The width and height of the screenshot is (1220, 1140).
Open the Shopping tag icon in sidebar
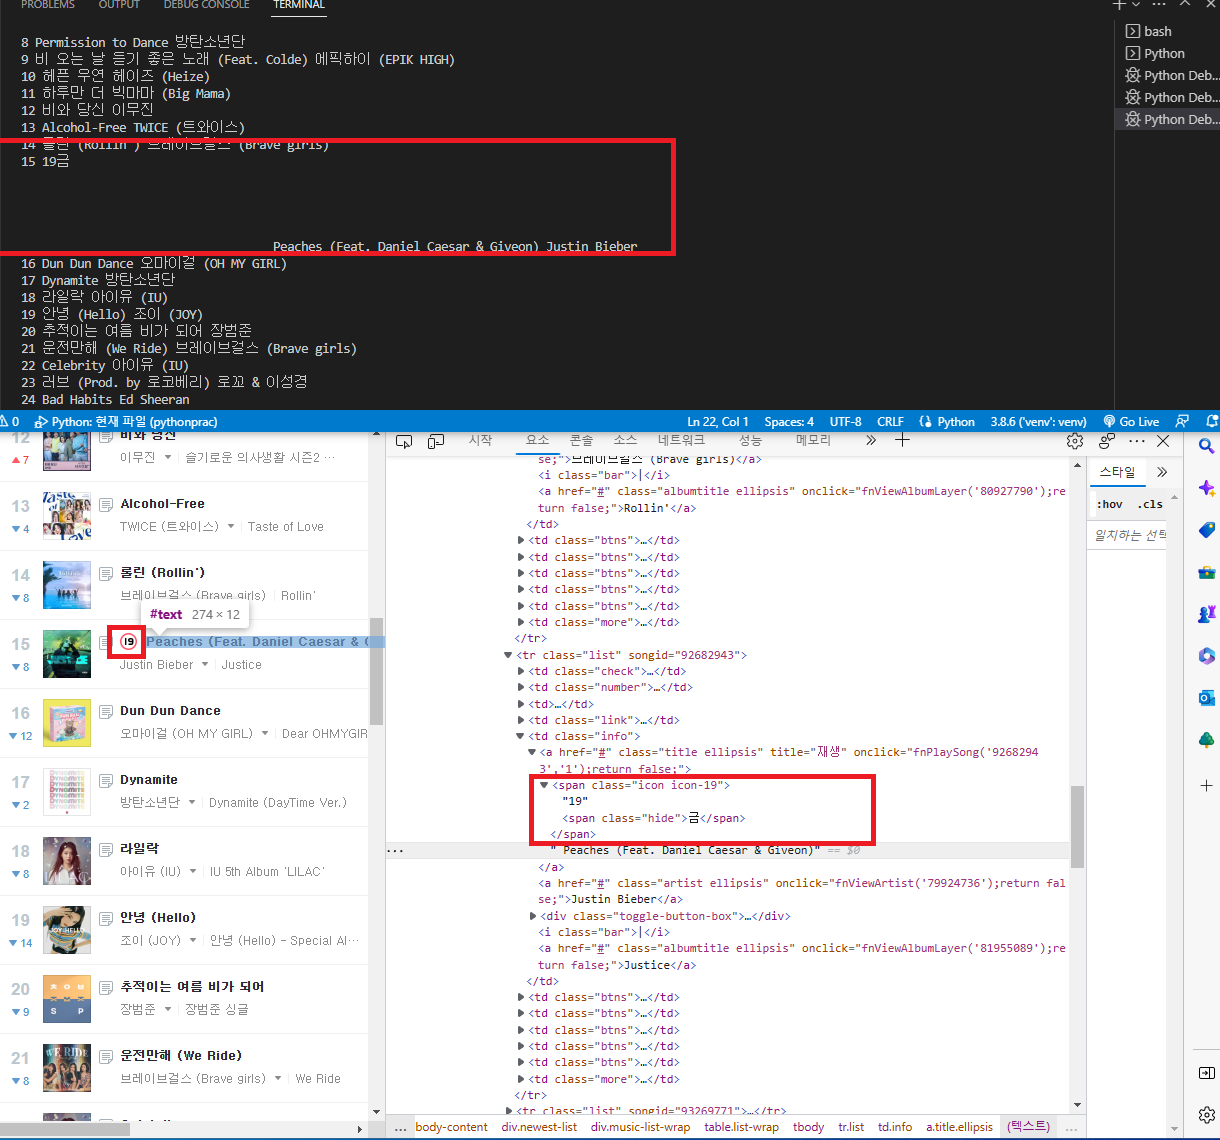pyautogui.click(x=1206, y=530)
